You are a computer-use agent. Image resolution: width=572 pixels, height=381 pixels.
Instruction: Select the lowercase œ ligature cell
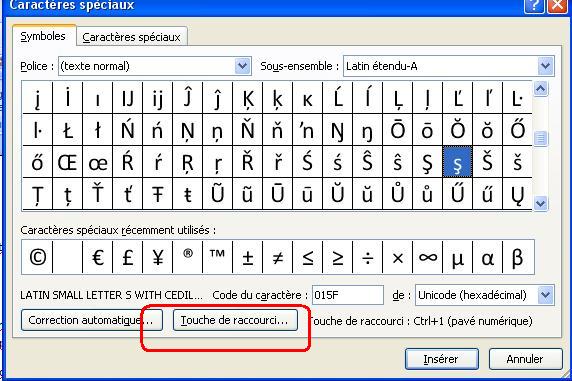click(x=97, y=162)
